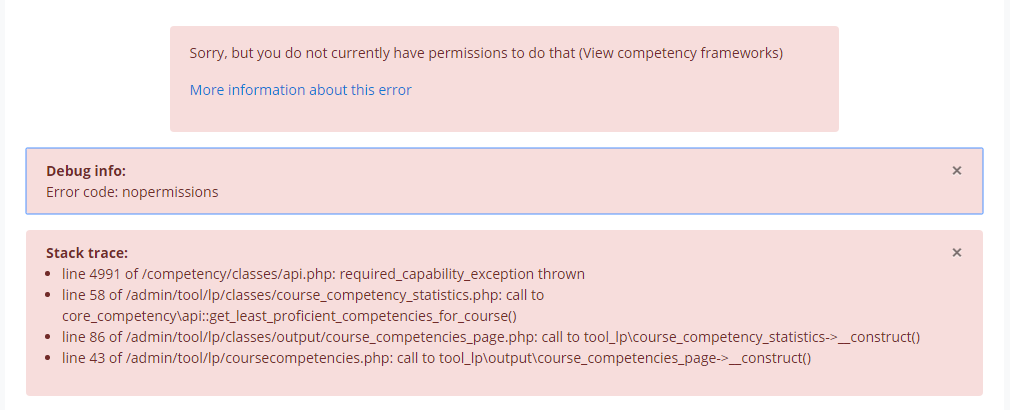Click the Stack trace heading

coord(87,252)
